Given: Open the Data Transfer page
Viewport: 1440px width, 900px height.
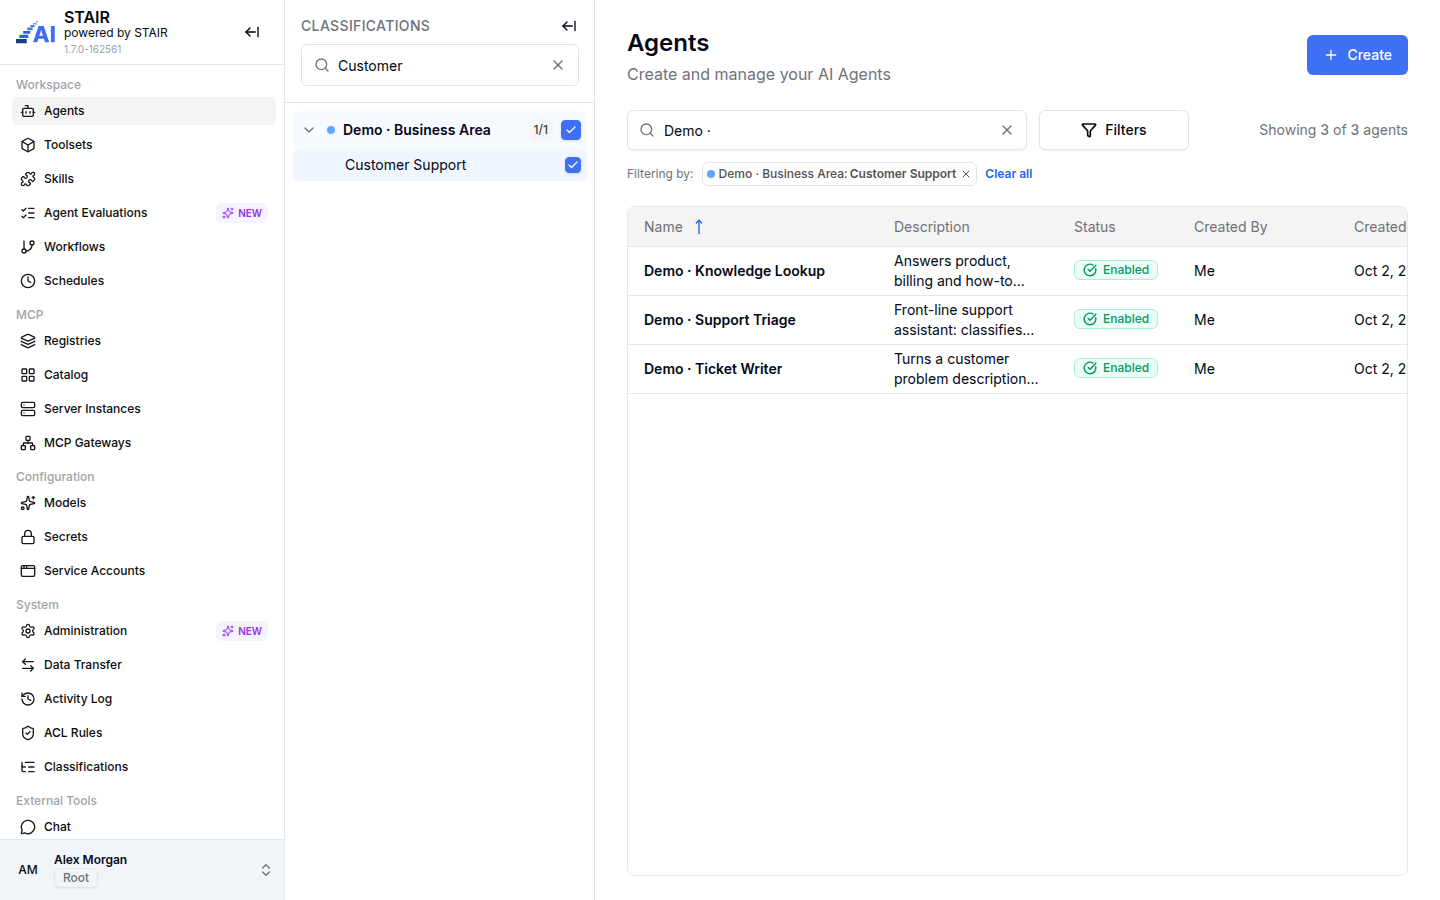Looking at the screenshot, I should [144, 665].
